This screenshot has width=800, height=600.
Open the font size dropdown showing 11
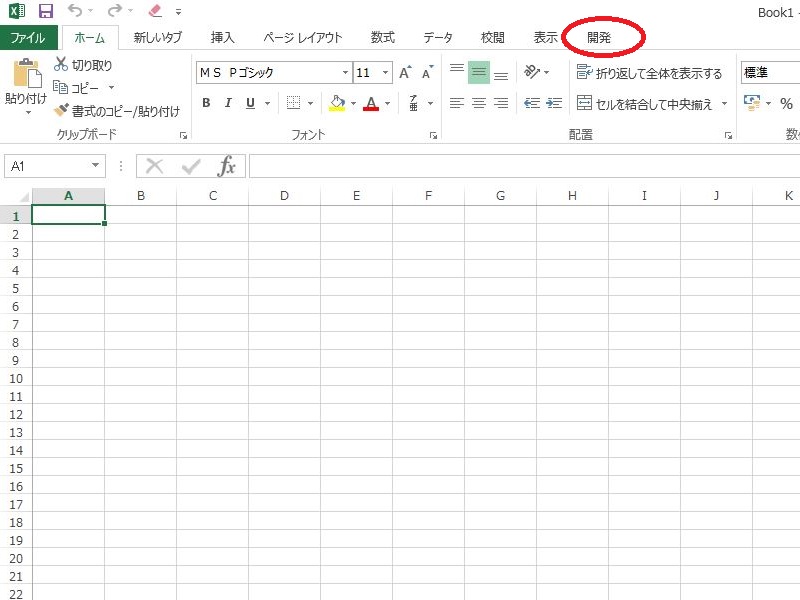click(386, 73)
